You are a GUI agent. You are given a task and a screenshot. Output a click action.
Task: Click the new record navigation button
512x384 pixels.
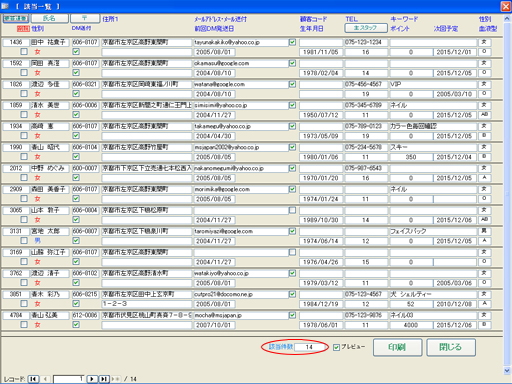[x=116, y=379]
